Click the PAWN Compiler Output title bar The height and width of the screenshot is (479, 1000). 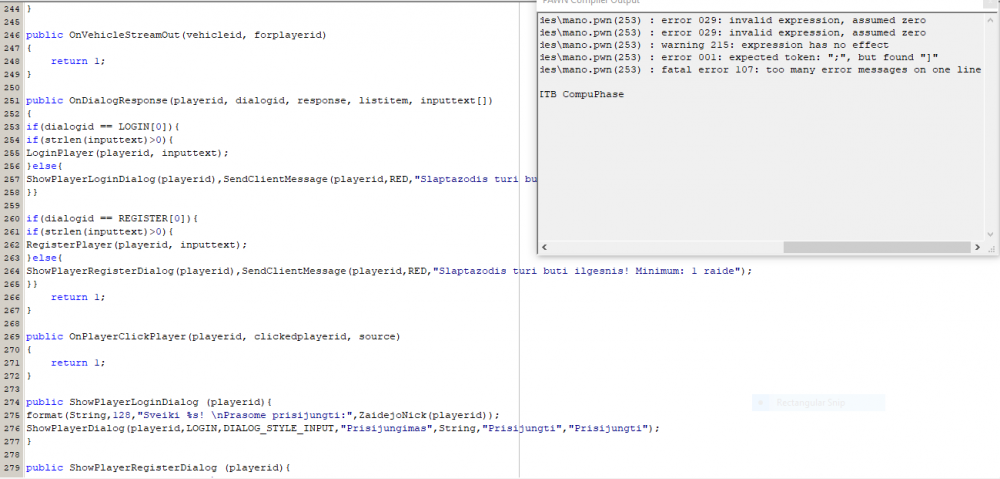point(759,3)
